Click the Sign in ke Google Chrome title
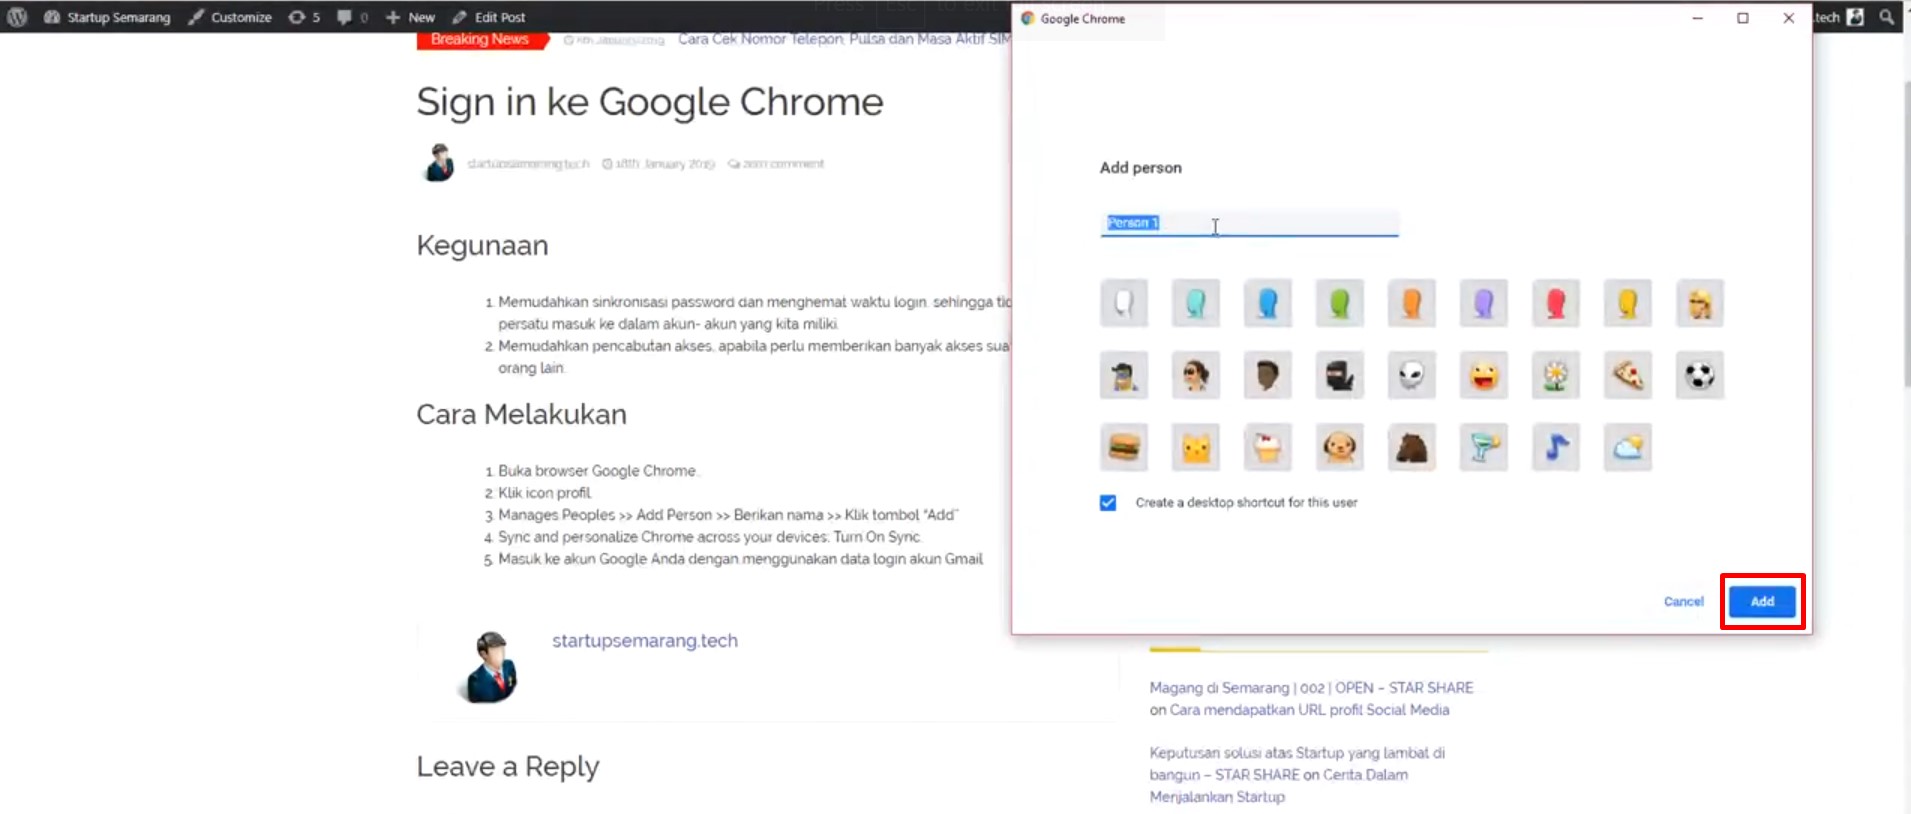This screenshot has width=1911, height=814. tap(650, 102)
